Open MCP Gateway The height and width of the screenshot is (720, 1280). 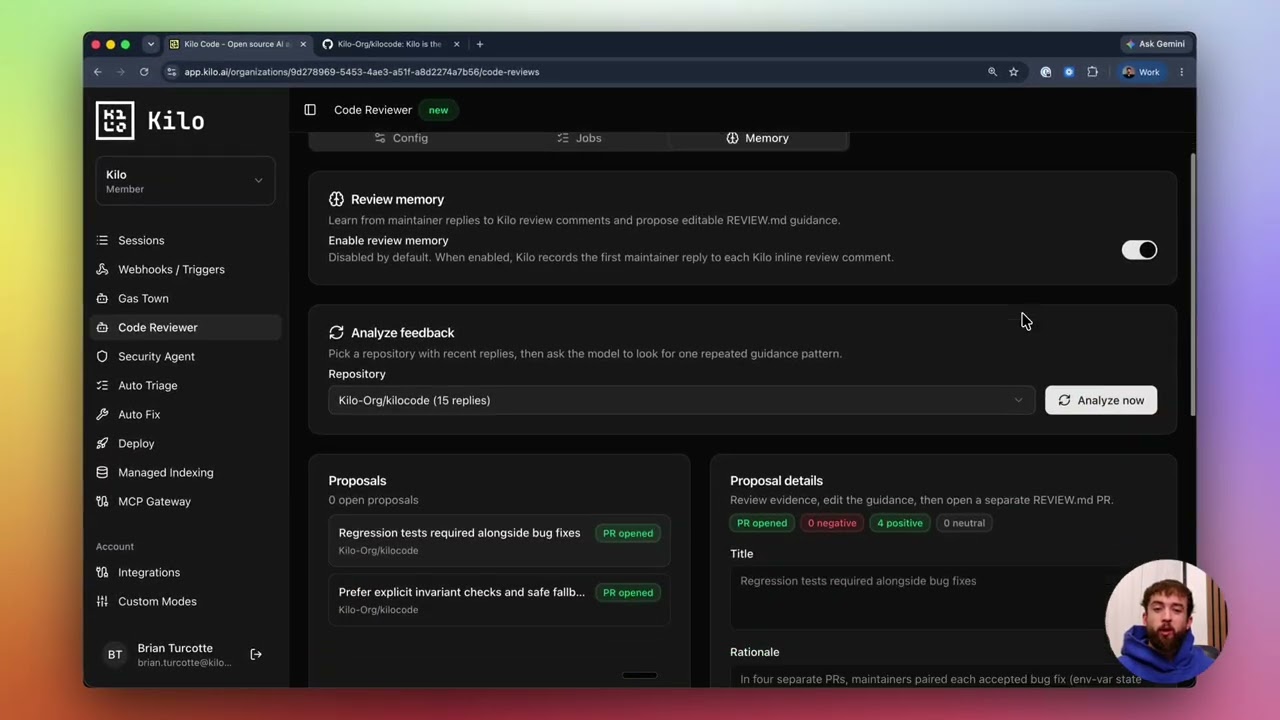pos(185,501)
